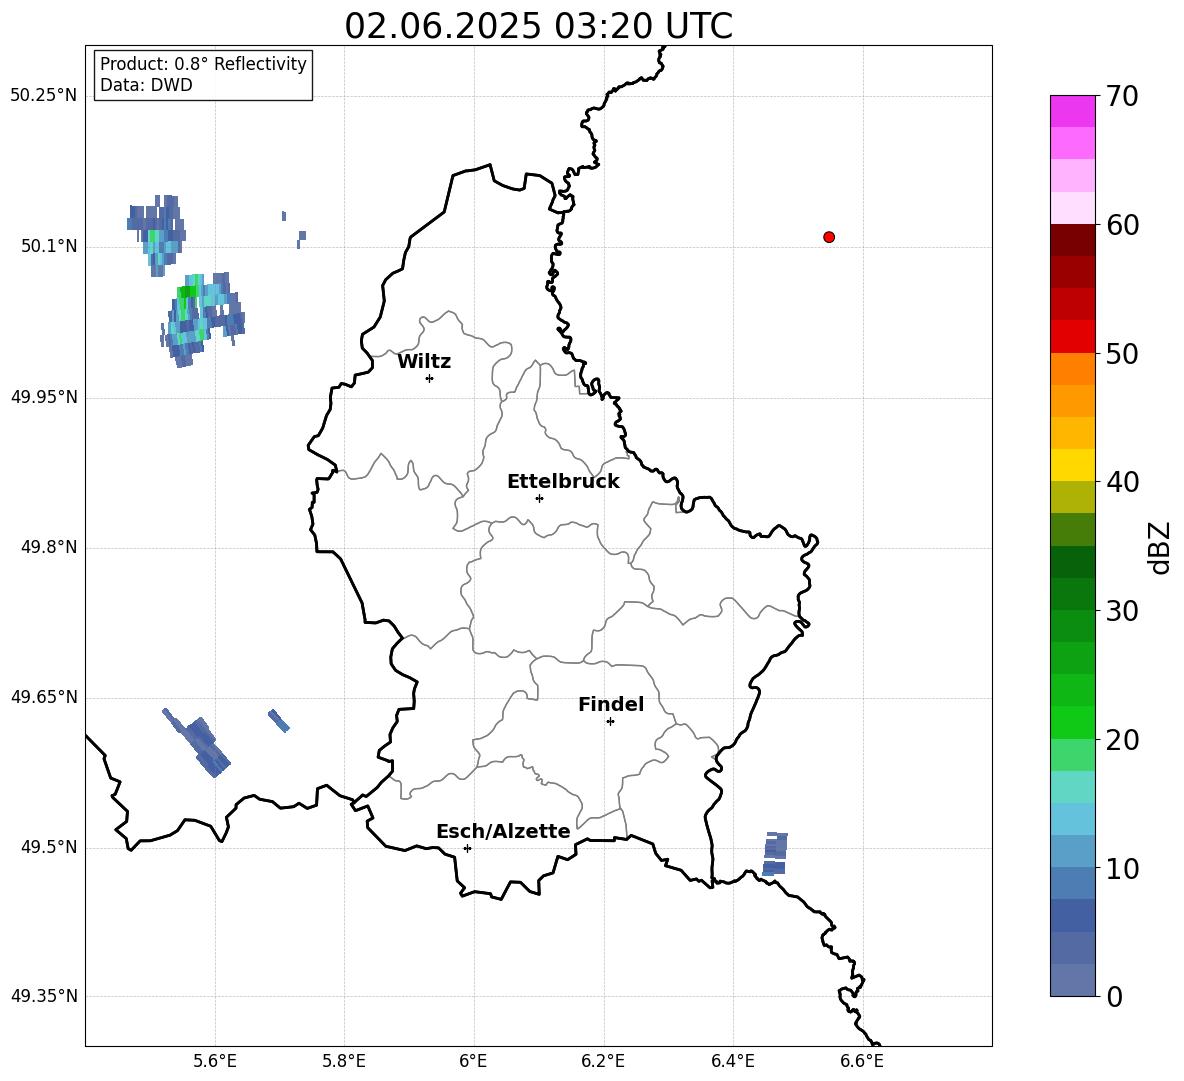Click the cross marker below Ettelbruck
The image size is (1184, 1081).
(539, 498)
